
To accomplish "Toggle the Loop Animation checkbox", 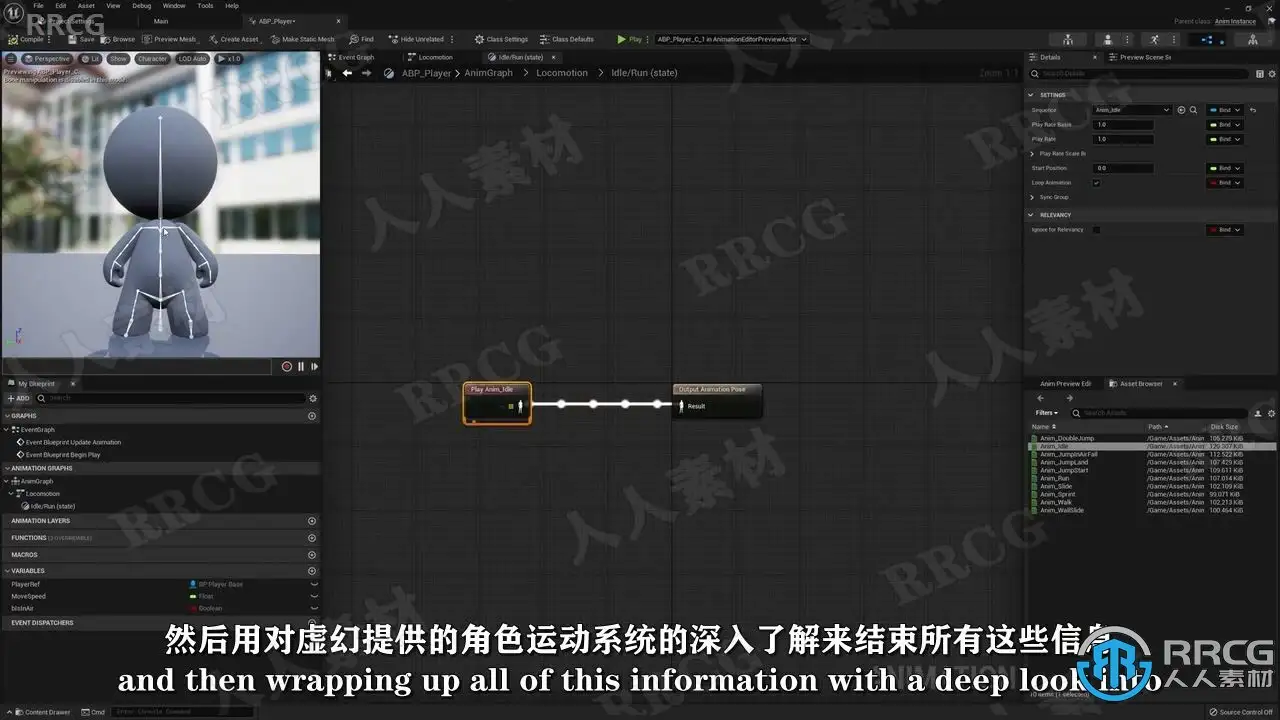I will tap(1097, 183).
